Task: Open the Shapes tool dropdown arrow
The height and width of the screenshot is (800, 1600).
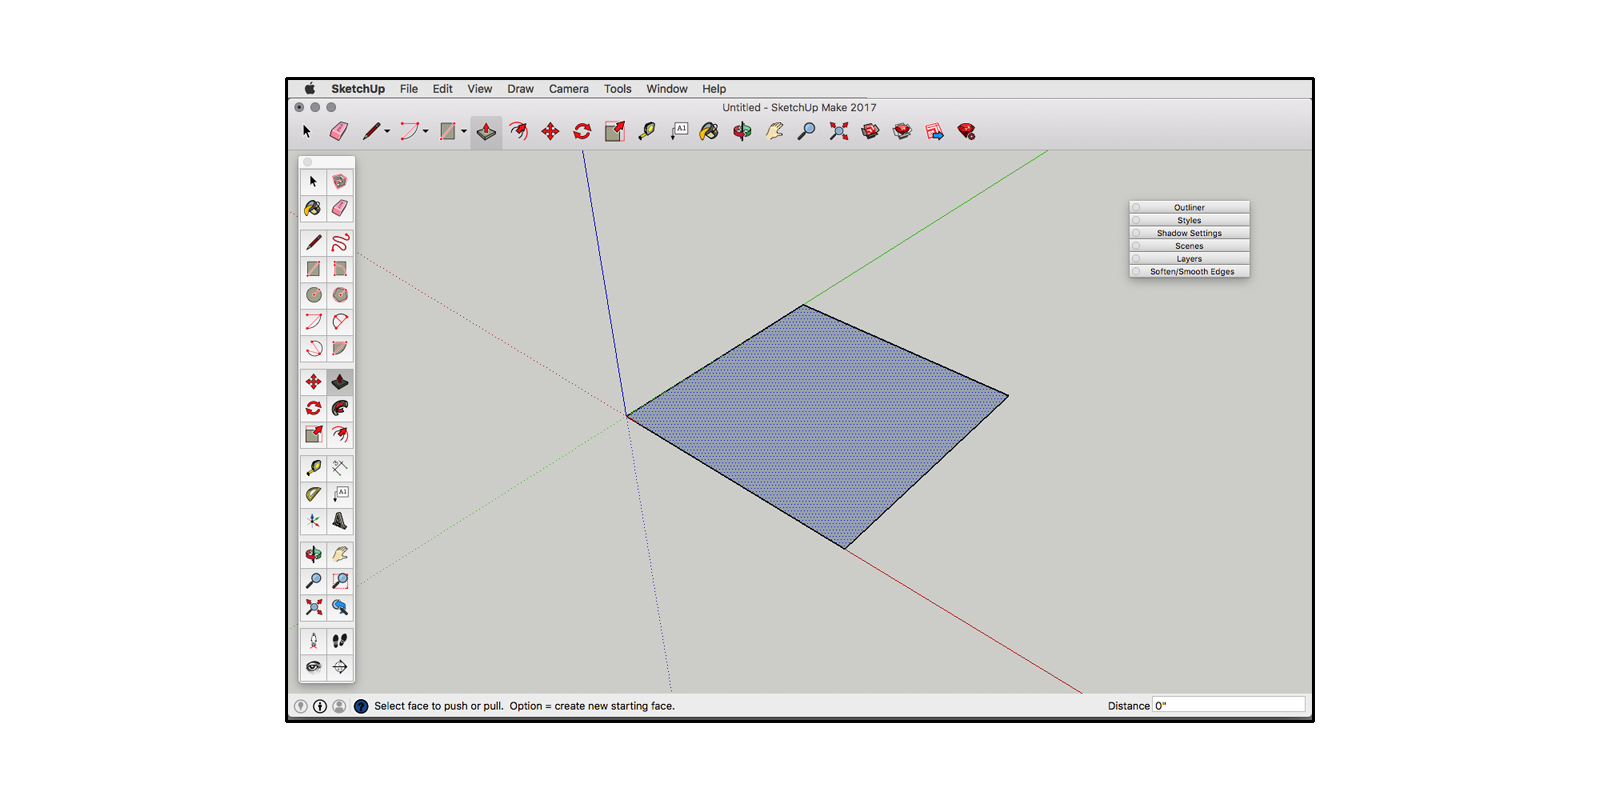Action: click(x=464, y=131)
